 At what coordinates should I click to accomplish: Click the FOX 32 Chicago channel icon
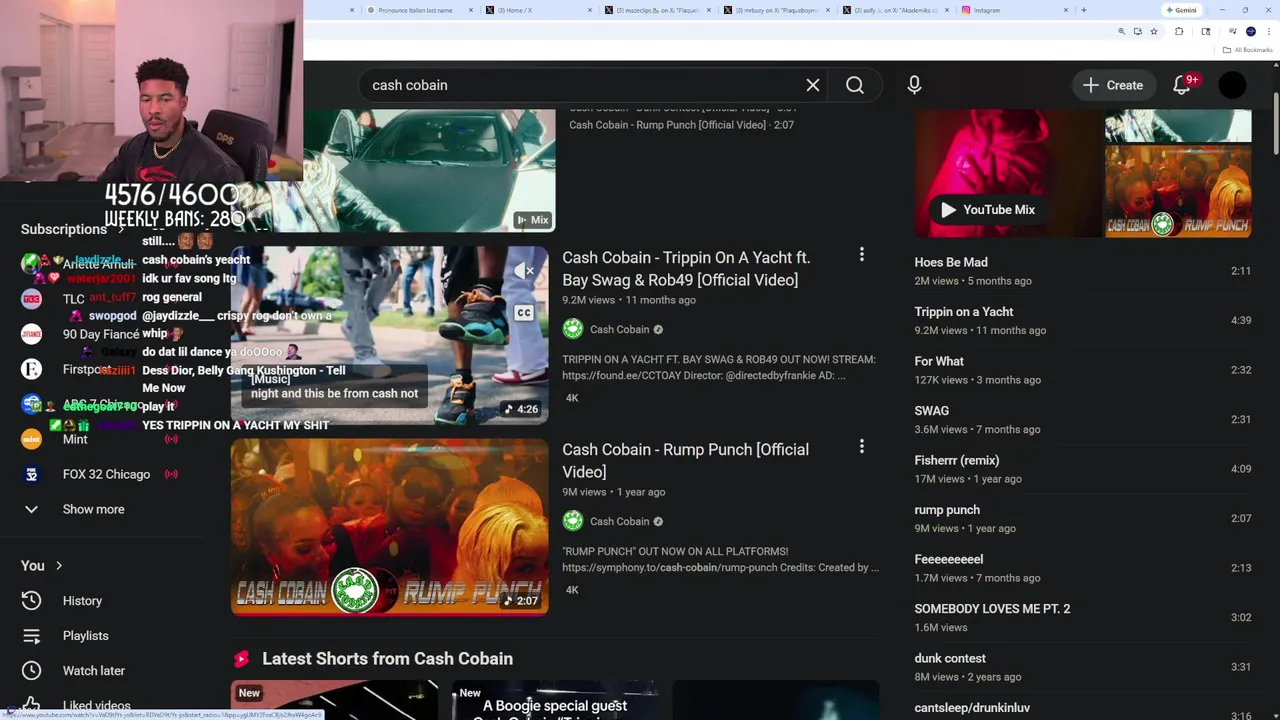click(31, 474)
